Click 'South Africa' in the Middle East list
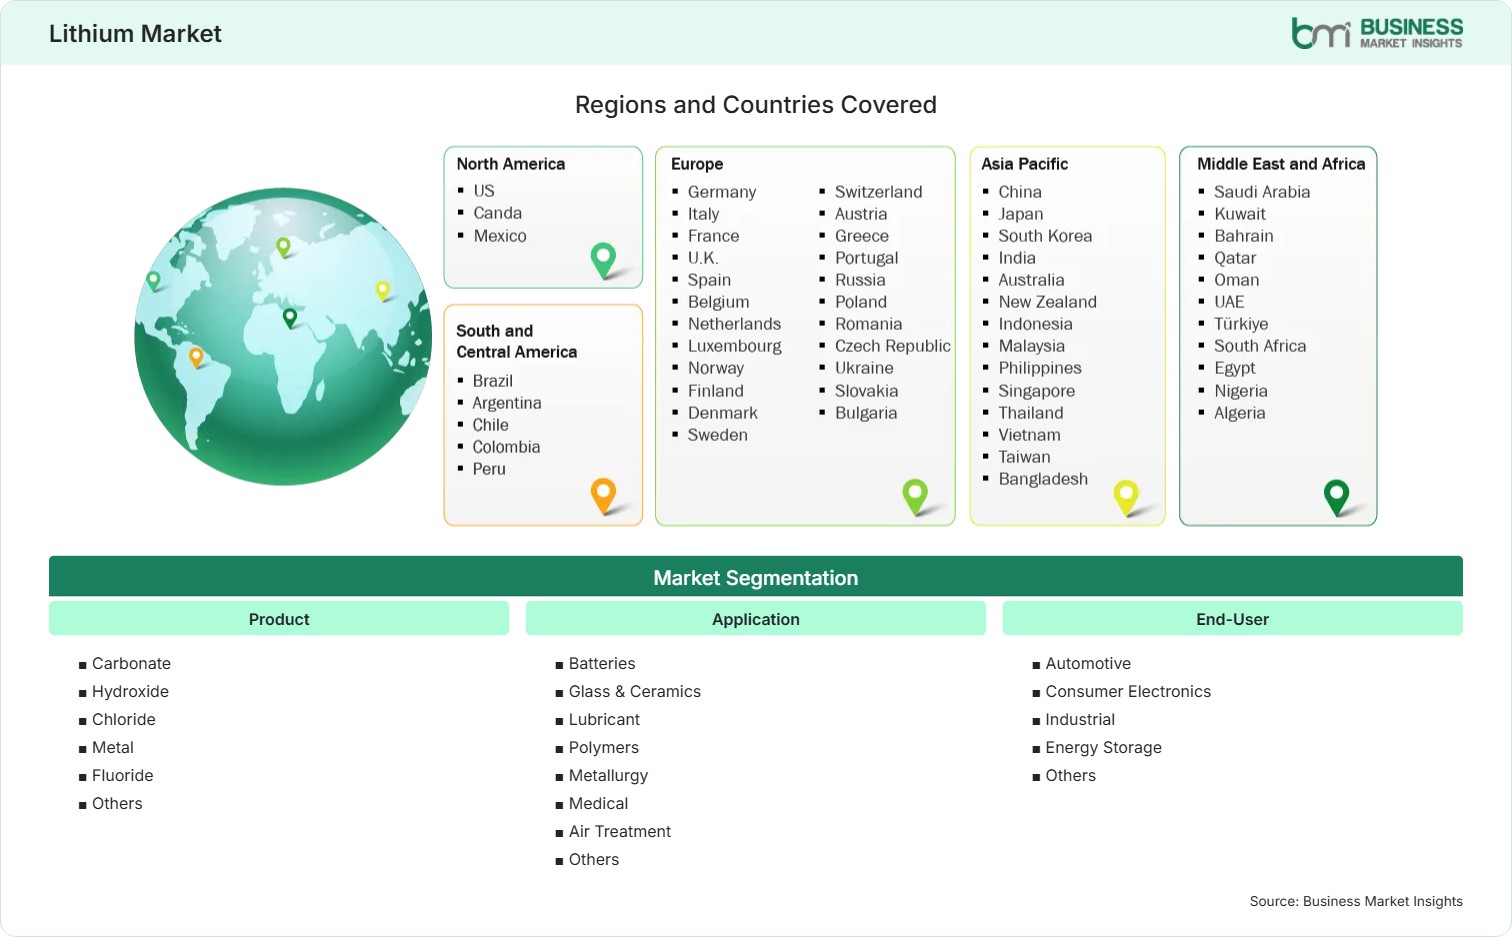This screenshot has width=1512, height=937. pos(1260,346)
